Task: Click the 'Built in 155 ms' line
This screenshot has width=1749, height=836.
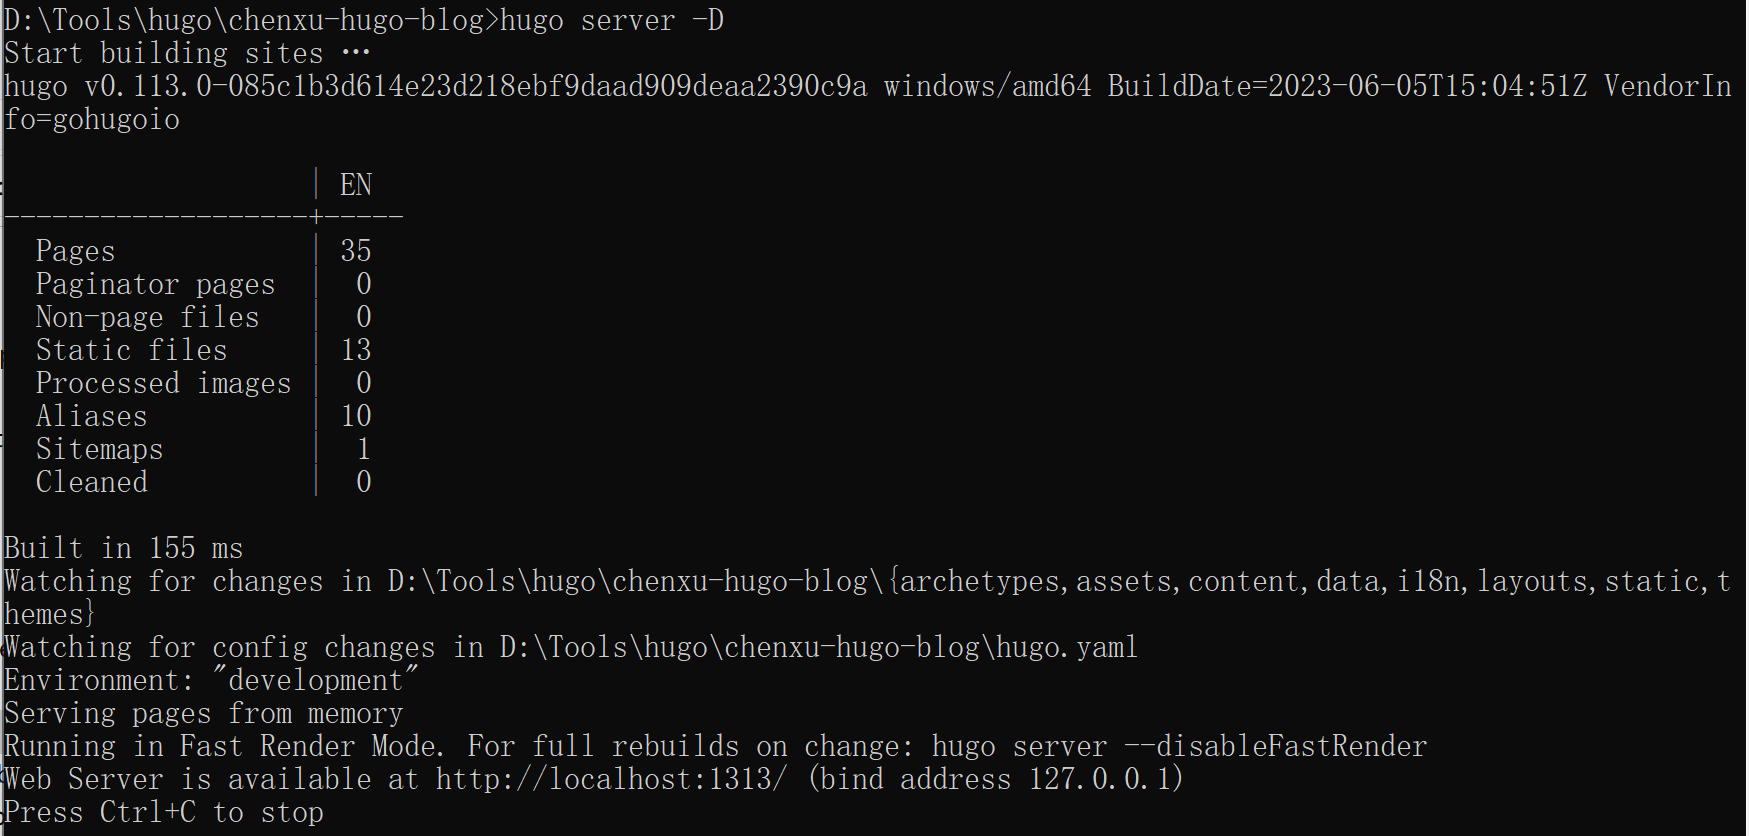Action: point(124,548)
